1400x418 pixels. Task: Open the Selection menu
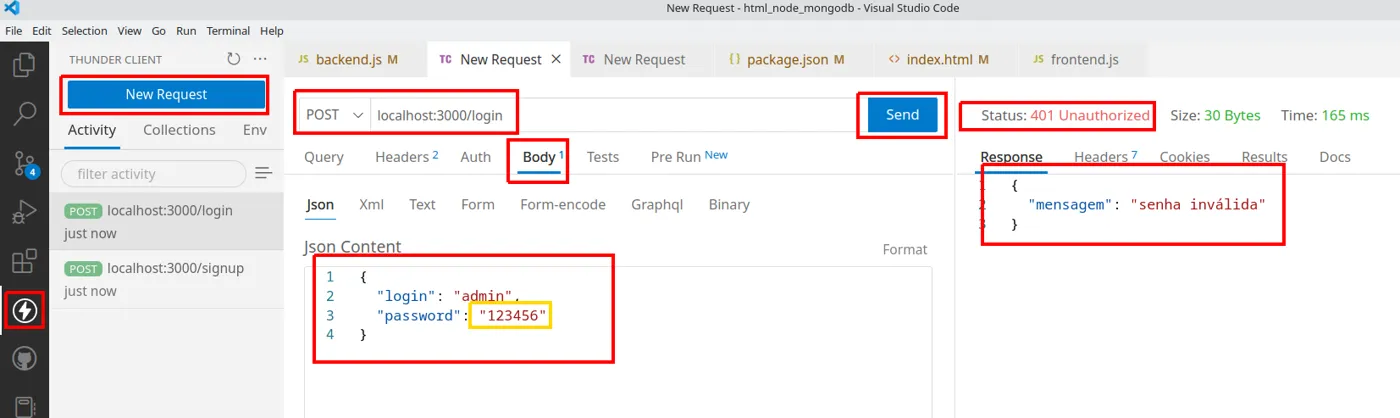click(84, 31)
